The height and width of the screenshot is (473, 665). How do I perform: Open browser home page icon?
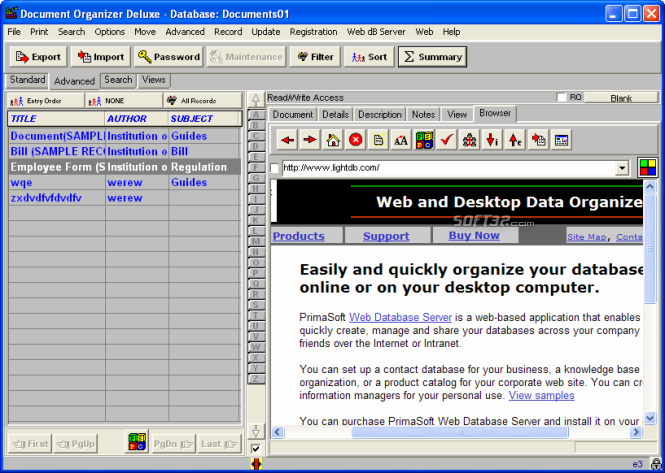pyautogui.click(x=333, y=140)
